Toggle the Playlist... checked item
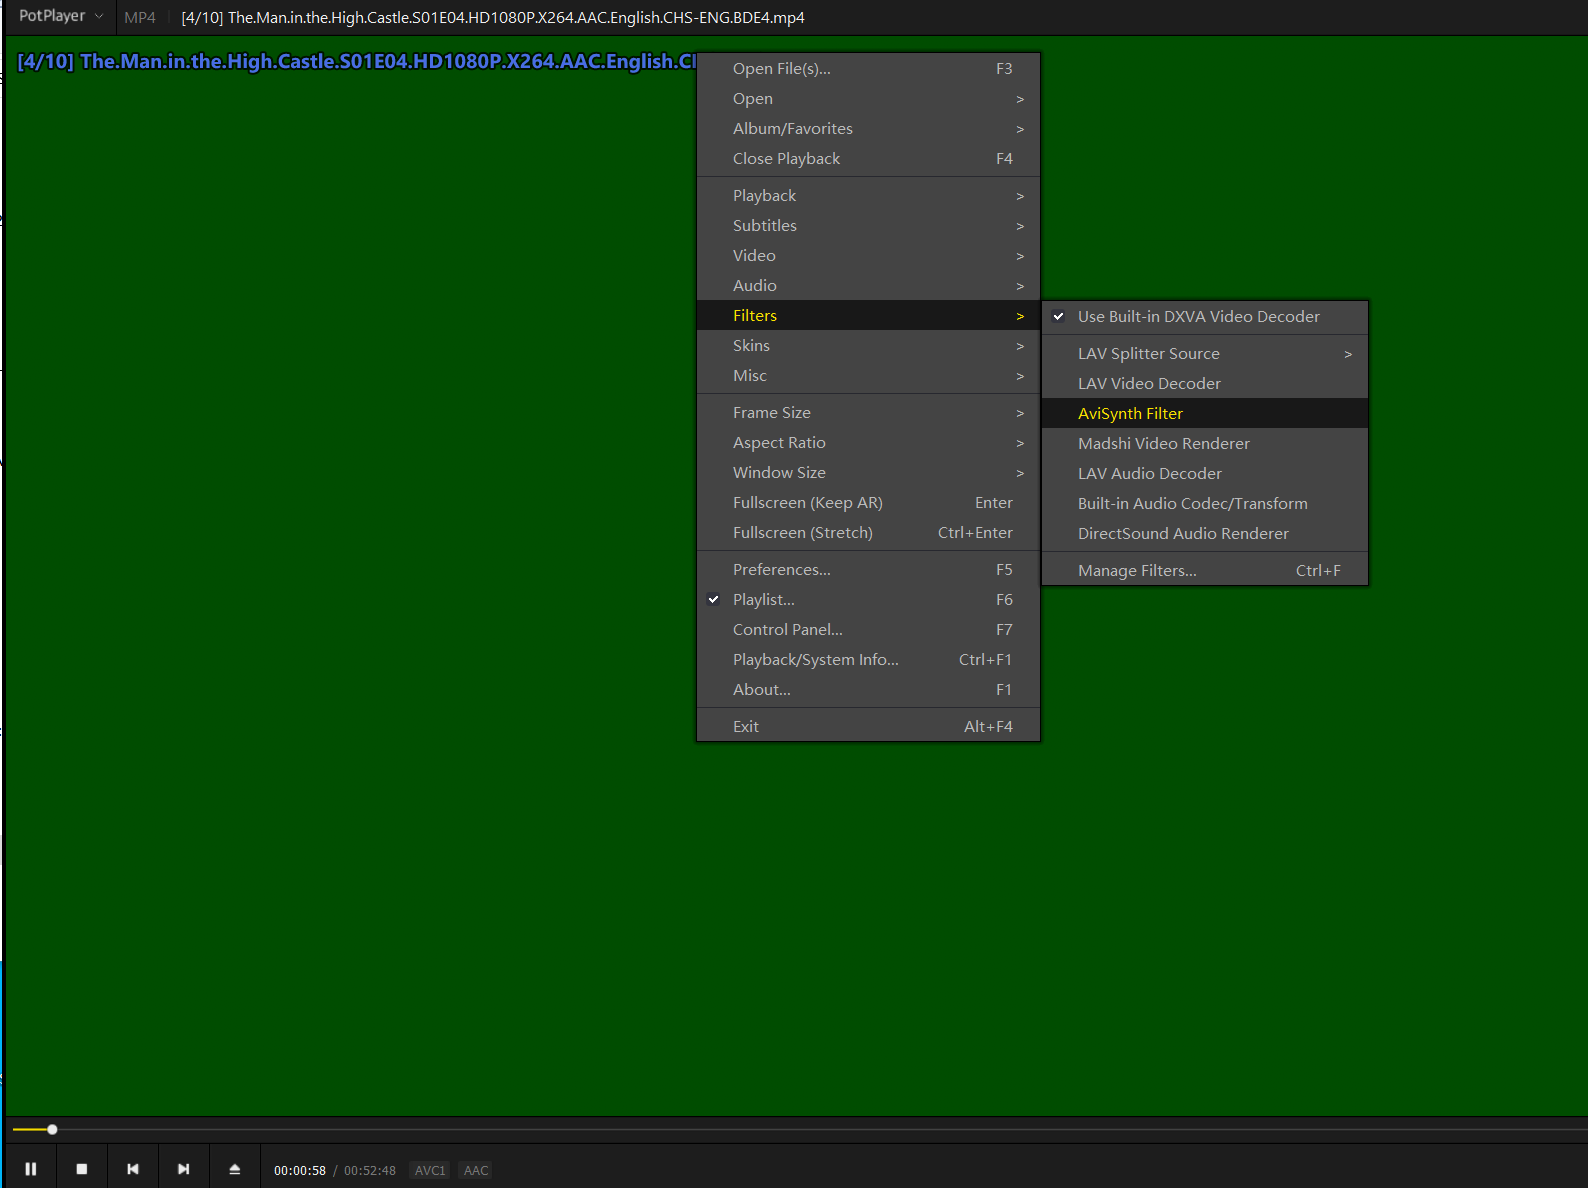 point(868,600)
